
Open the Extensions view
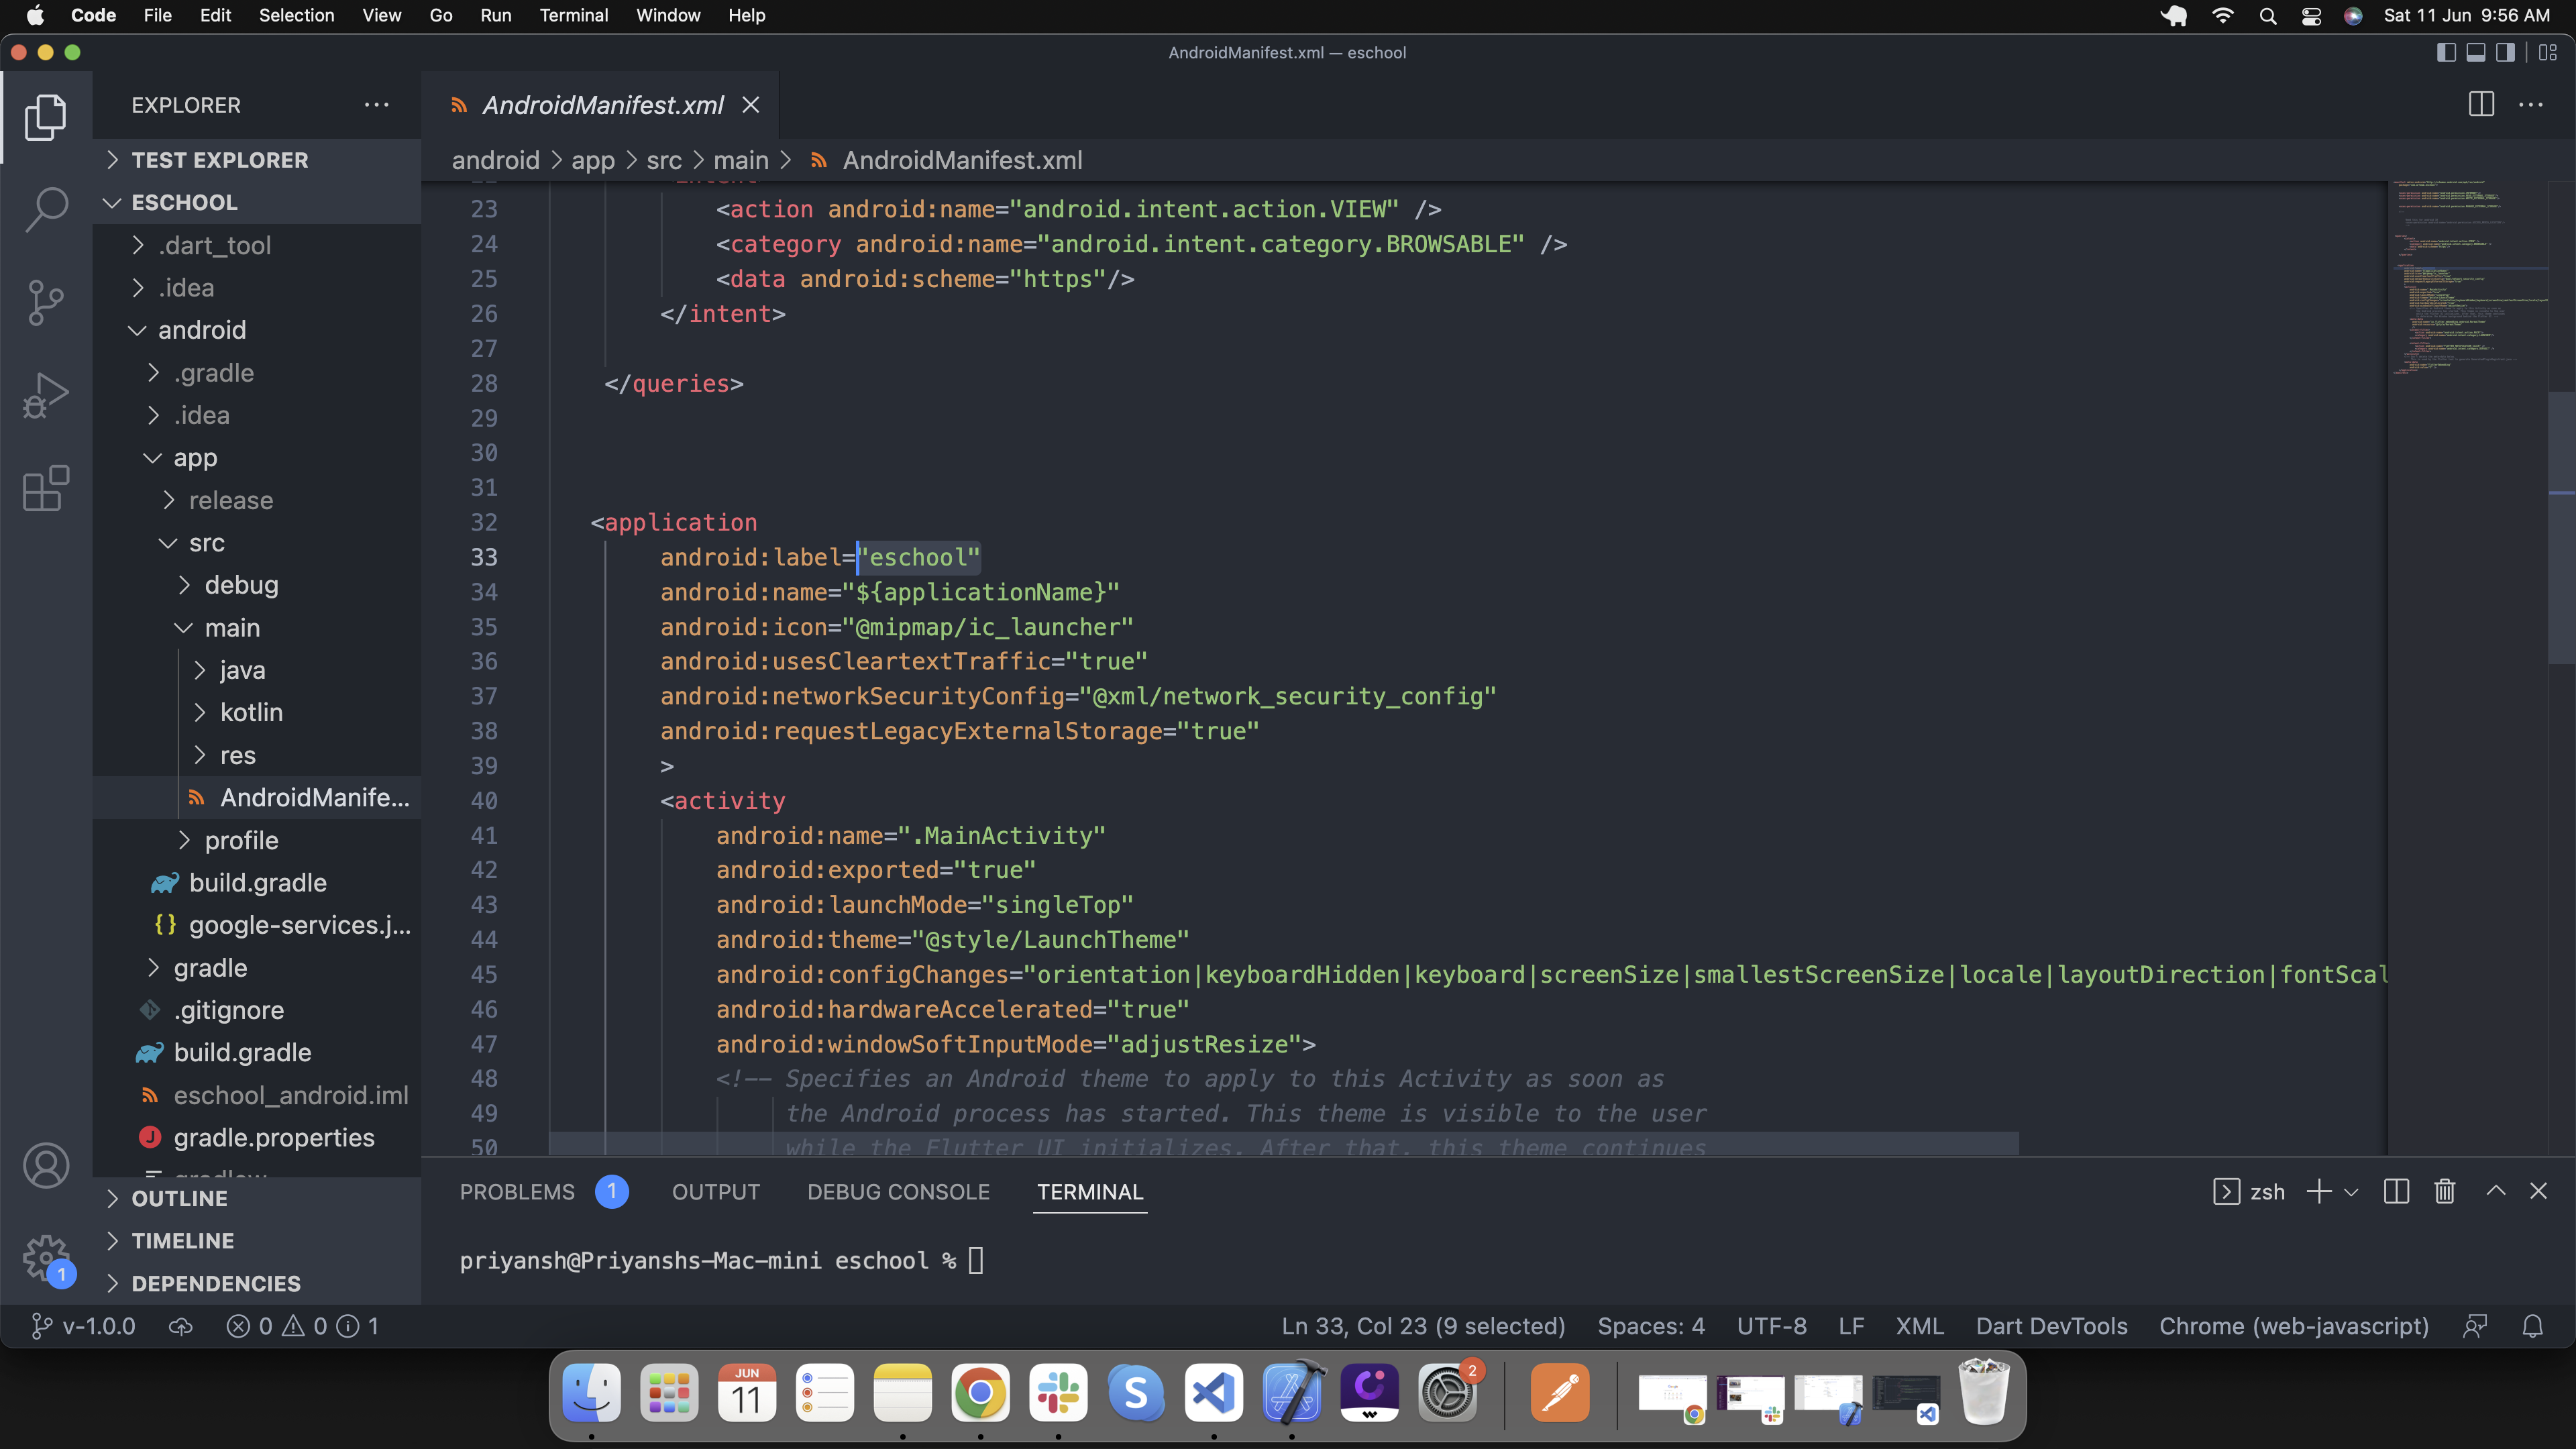tap(46, 488)
